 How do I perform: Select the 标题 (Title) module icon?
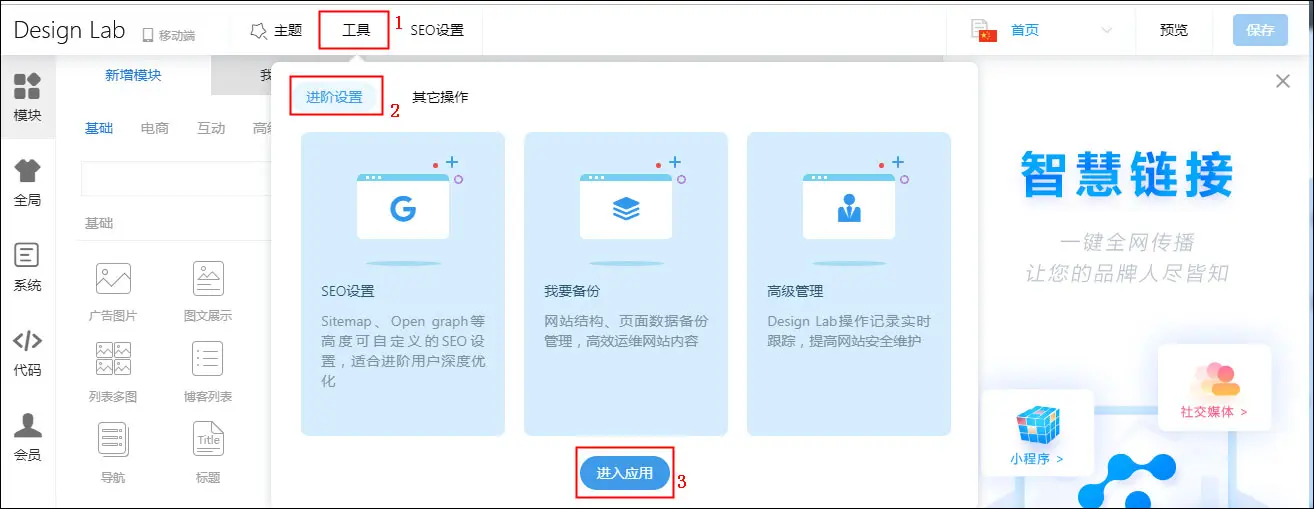tap(208, 440)
